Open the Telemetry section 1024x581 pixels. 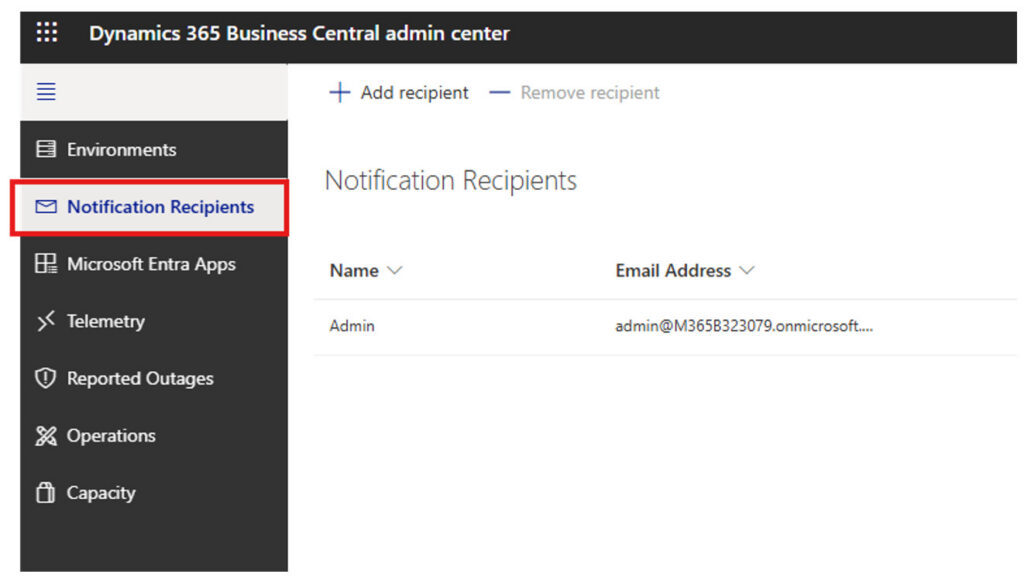click(154, 321)
